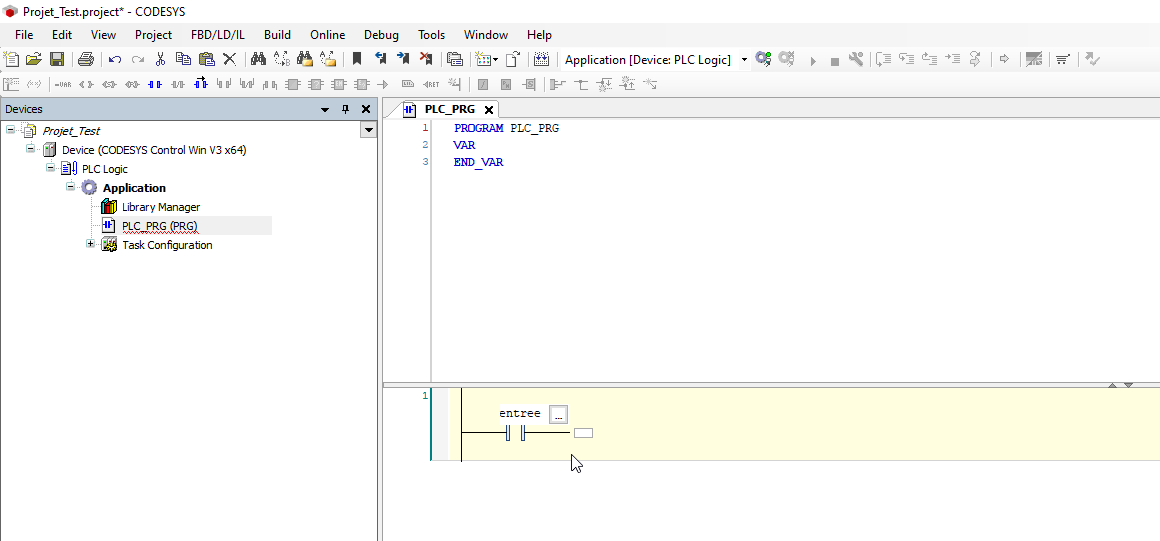Click the ellipsis button next to entree
Viewport: 1160px width, 541px height.
click(x=559, y=414)
